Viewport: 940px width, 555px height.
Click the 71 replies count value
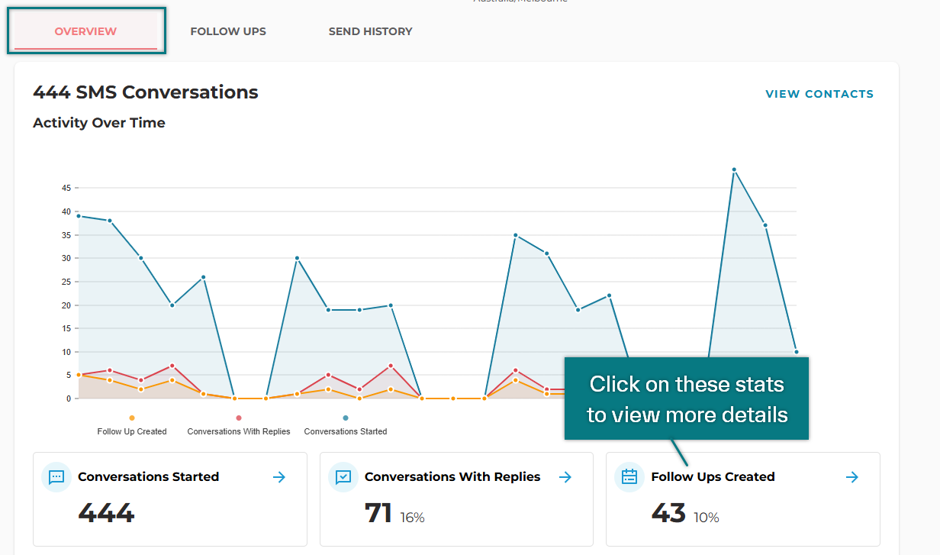click(x=378, y=513)
